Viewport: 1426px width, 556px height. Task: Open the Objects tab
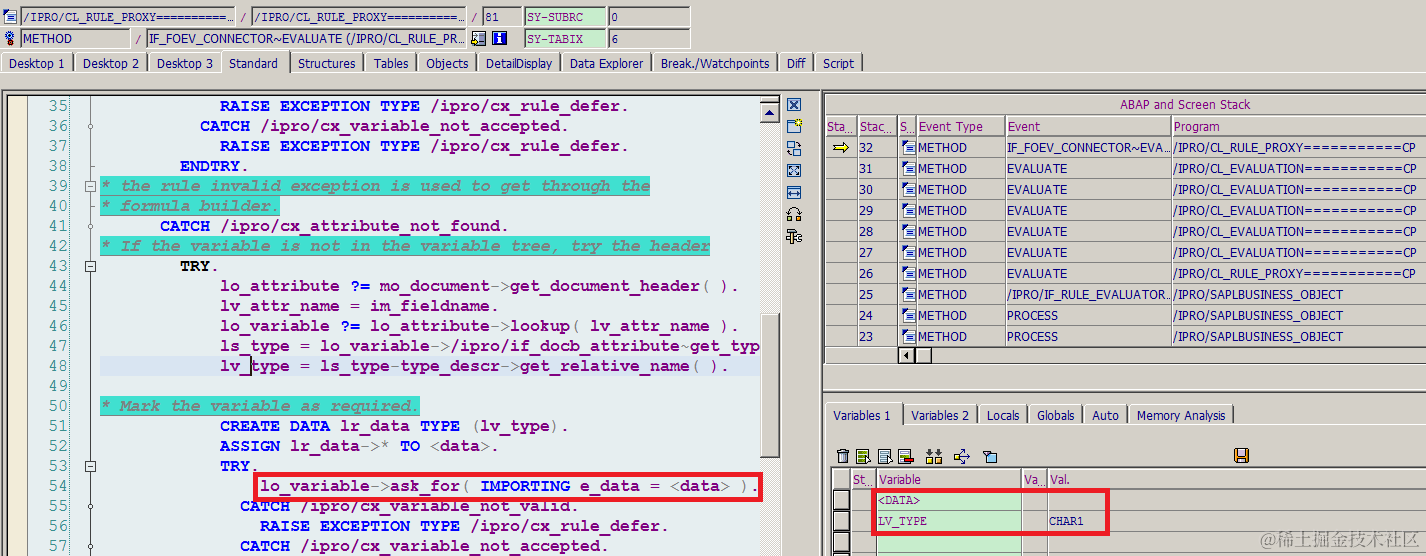447,63
